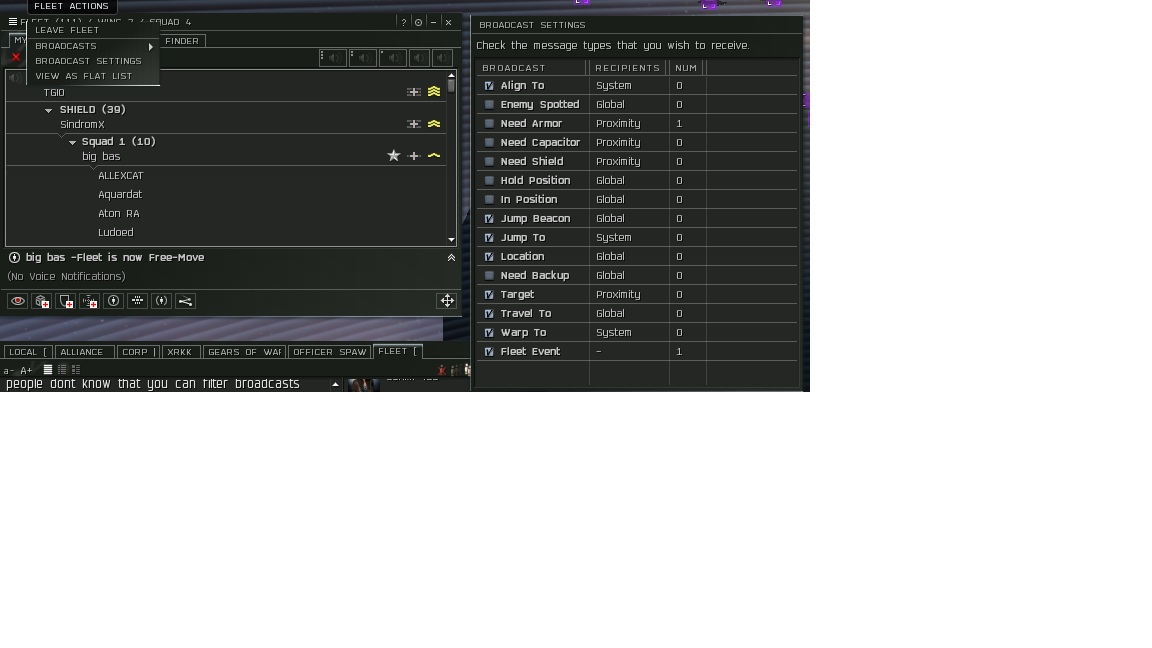The image size is (1152, 648).
Task: Click the branching nodes broadcast icon
Action: [x=185, y=300]
